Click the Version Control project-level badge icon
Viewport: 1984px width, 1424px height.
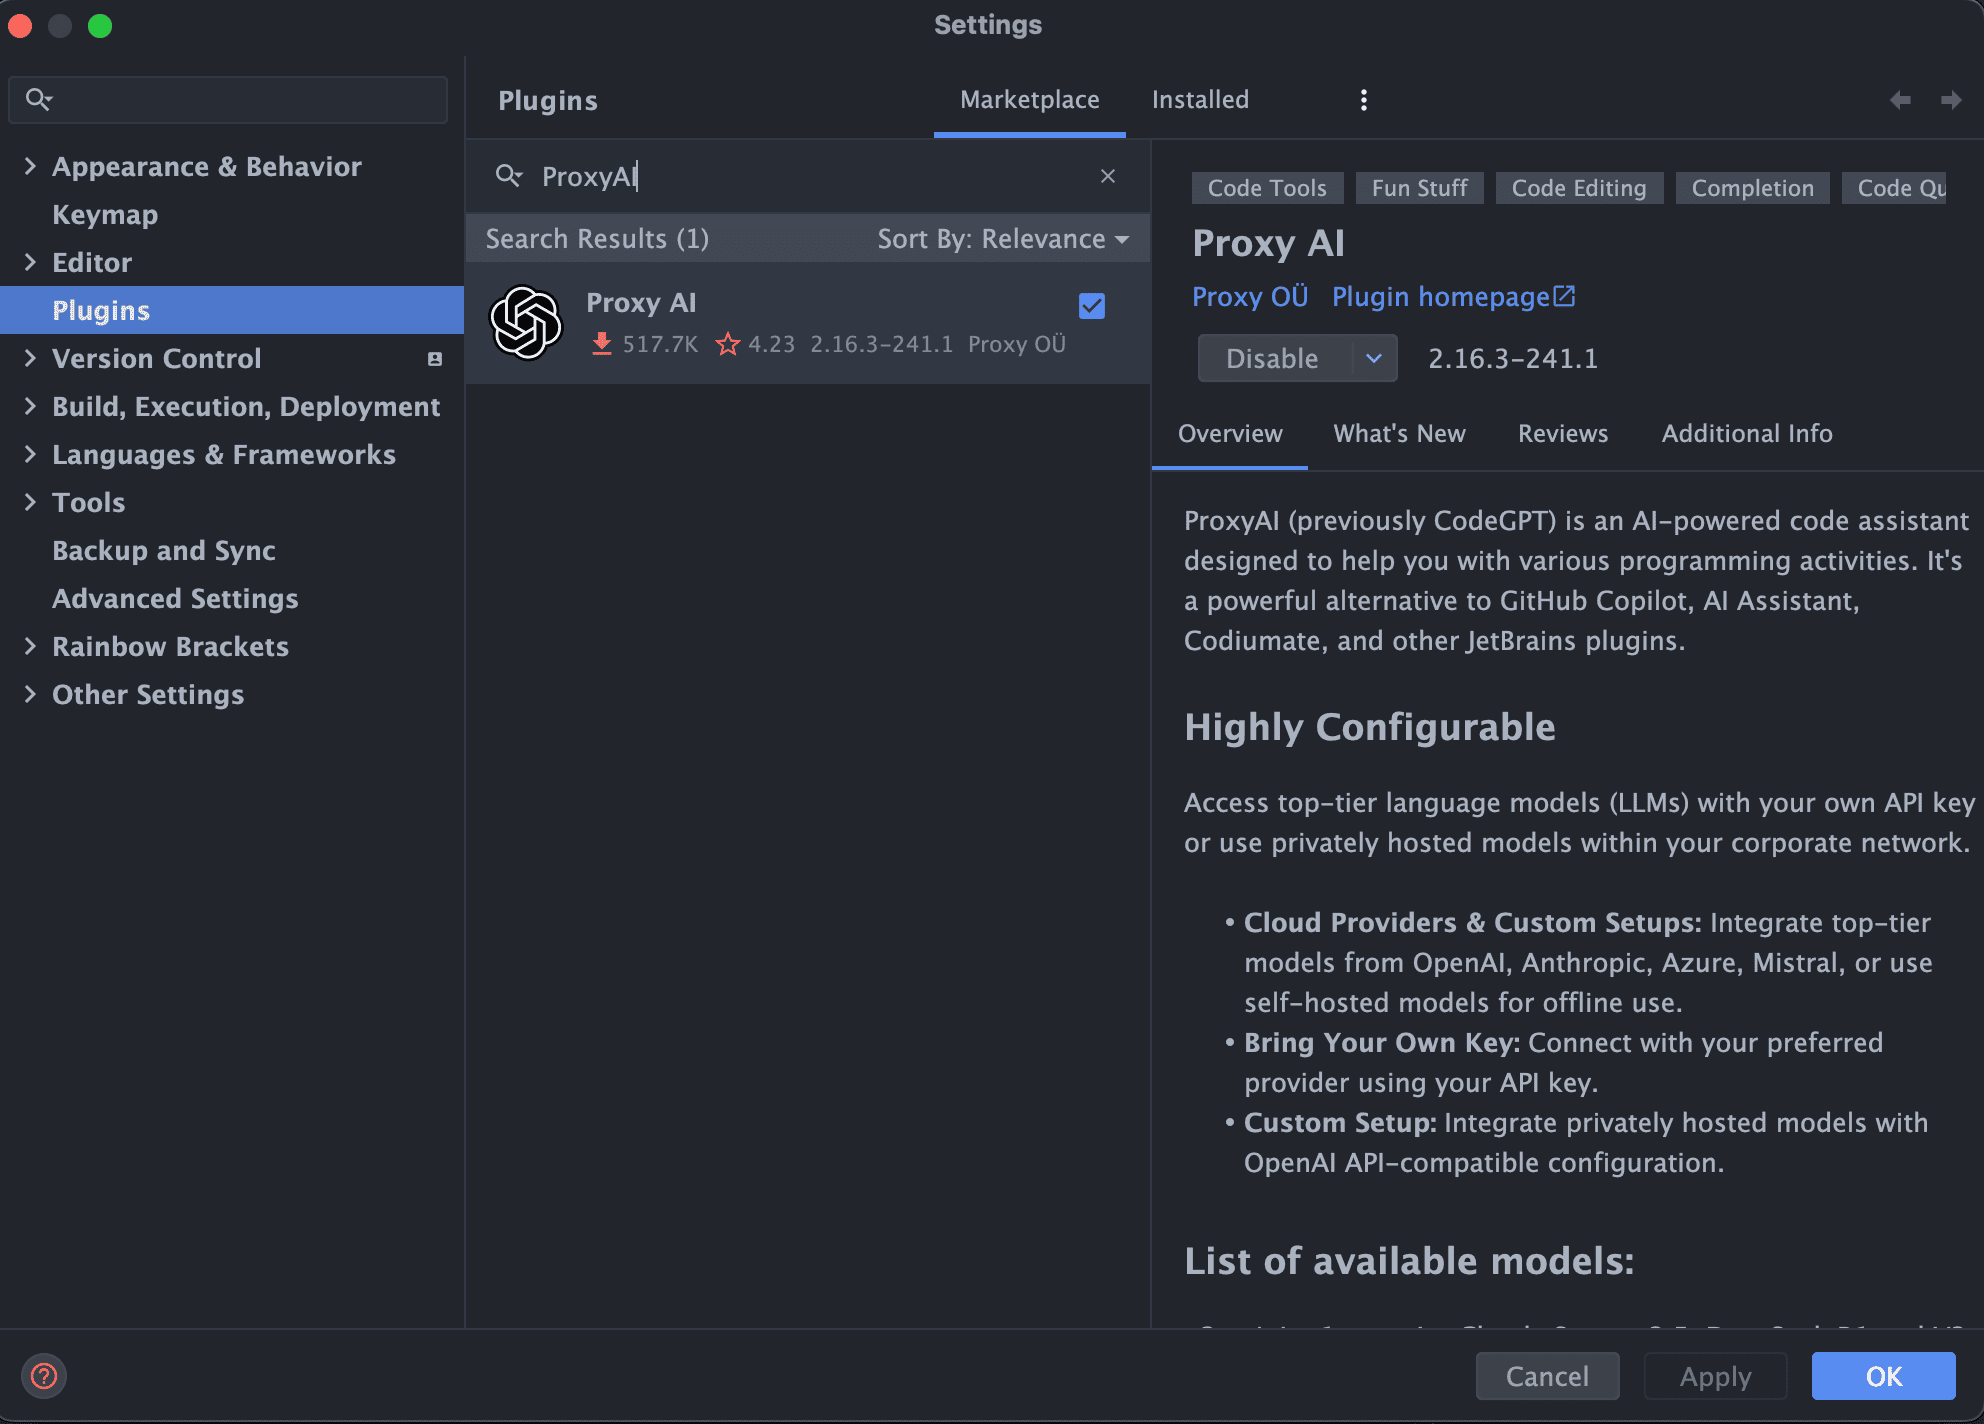coord(435,359)
